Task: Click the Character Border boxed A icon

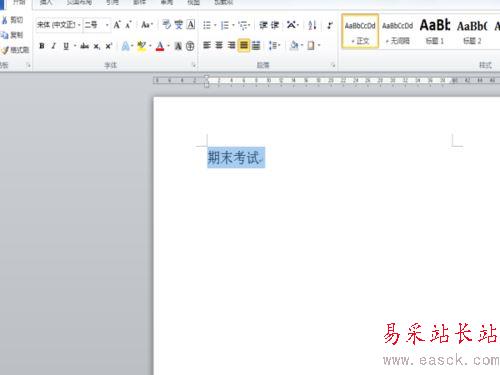Action: 191,25
